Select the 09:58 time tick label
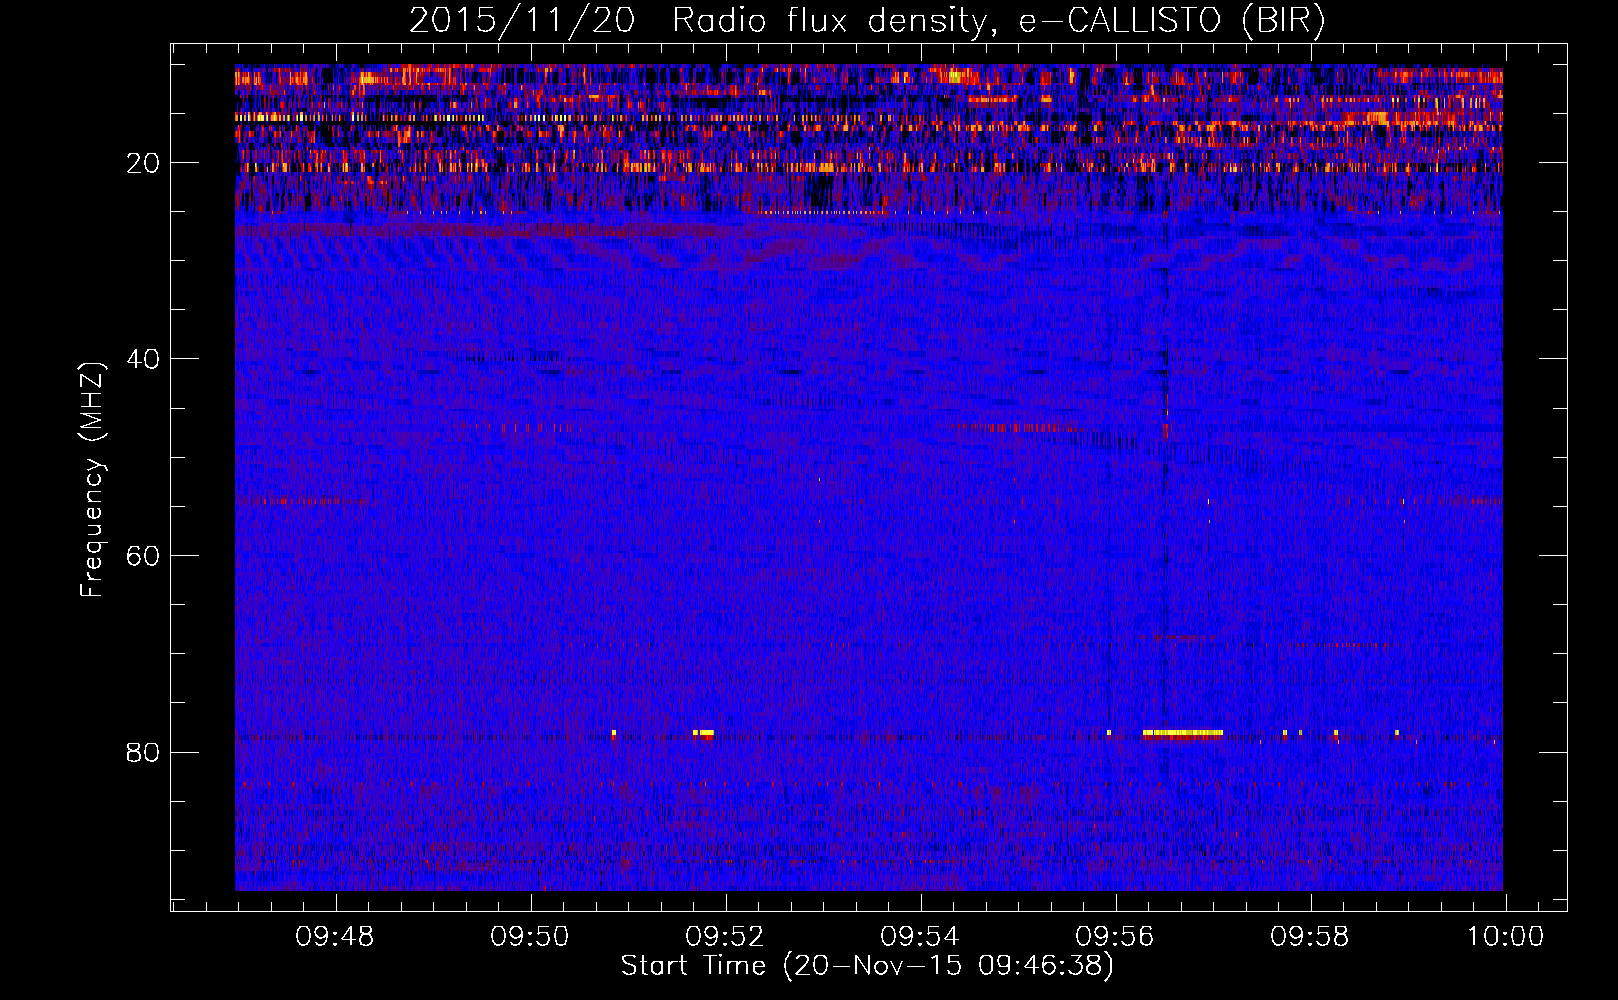Screen dimensions: 1618x1000 (x=1309, y=937)
